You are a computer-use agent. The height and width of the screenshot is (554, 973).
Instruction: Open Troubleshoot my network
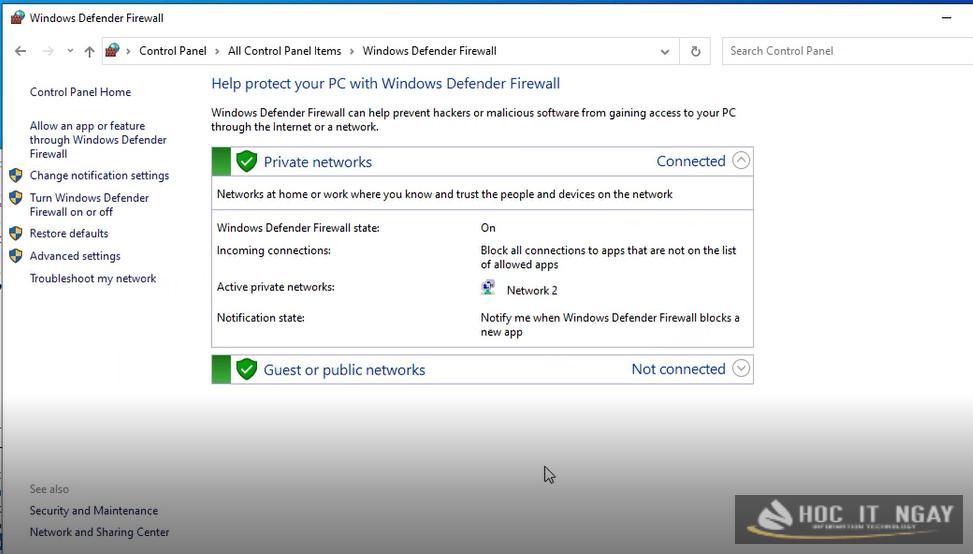pyautogui.click(x=93, y=279)
